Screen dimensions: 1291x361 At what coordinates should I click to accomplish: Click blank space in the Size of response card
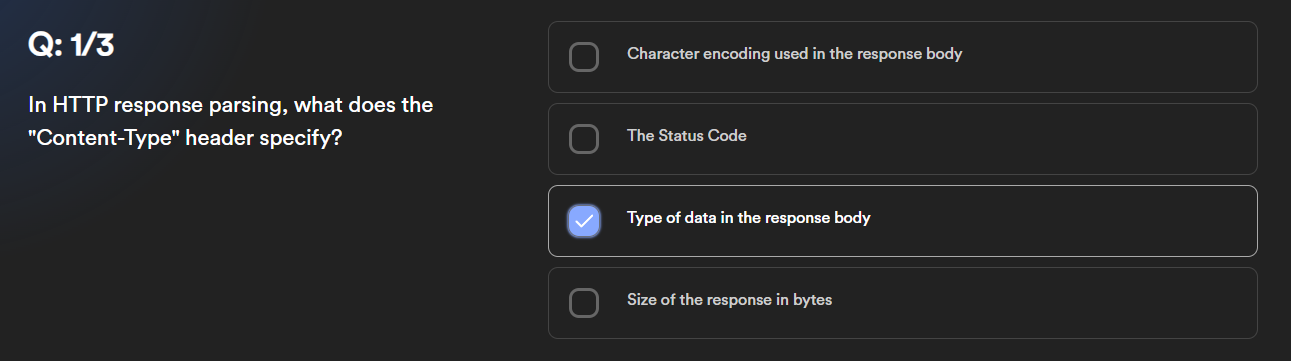(x=1040, y=303)
